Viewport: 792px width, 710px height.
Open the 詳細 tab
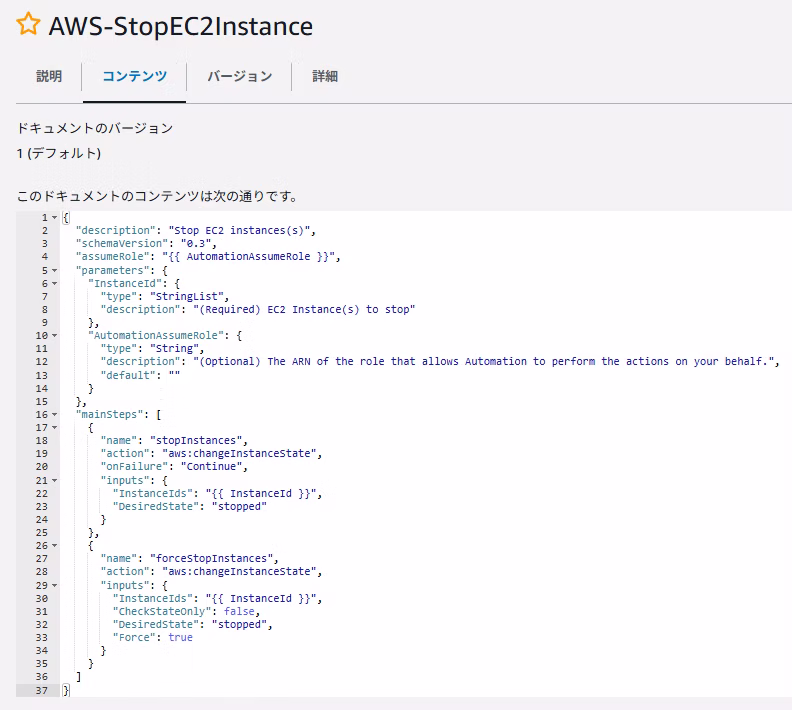pyautogui.click(x=325, y=76)
